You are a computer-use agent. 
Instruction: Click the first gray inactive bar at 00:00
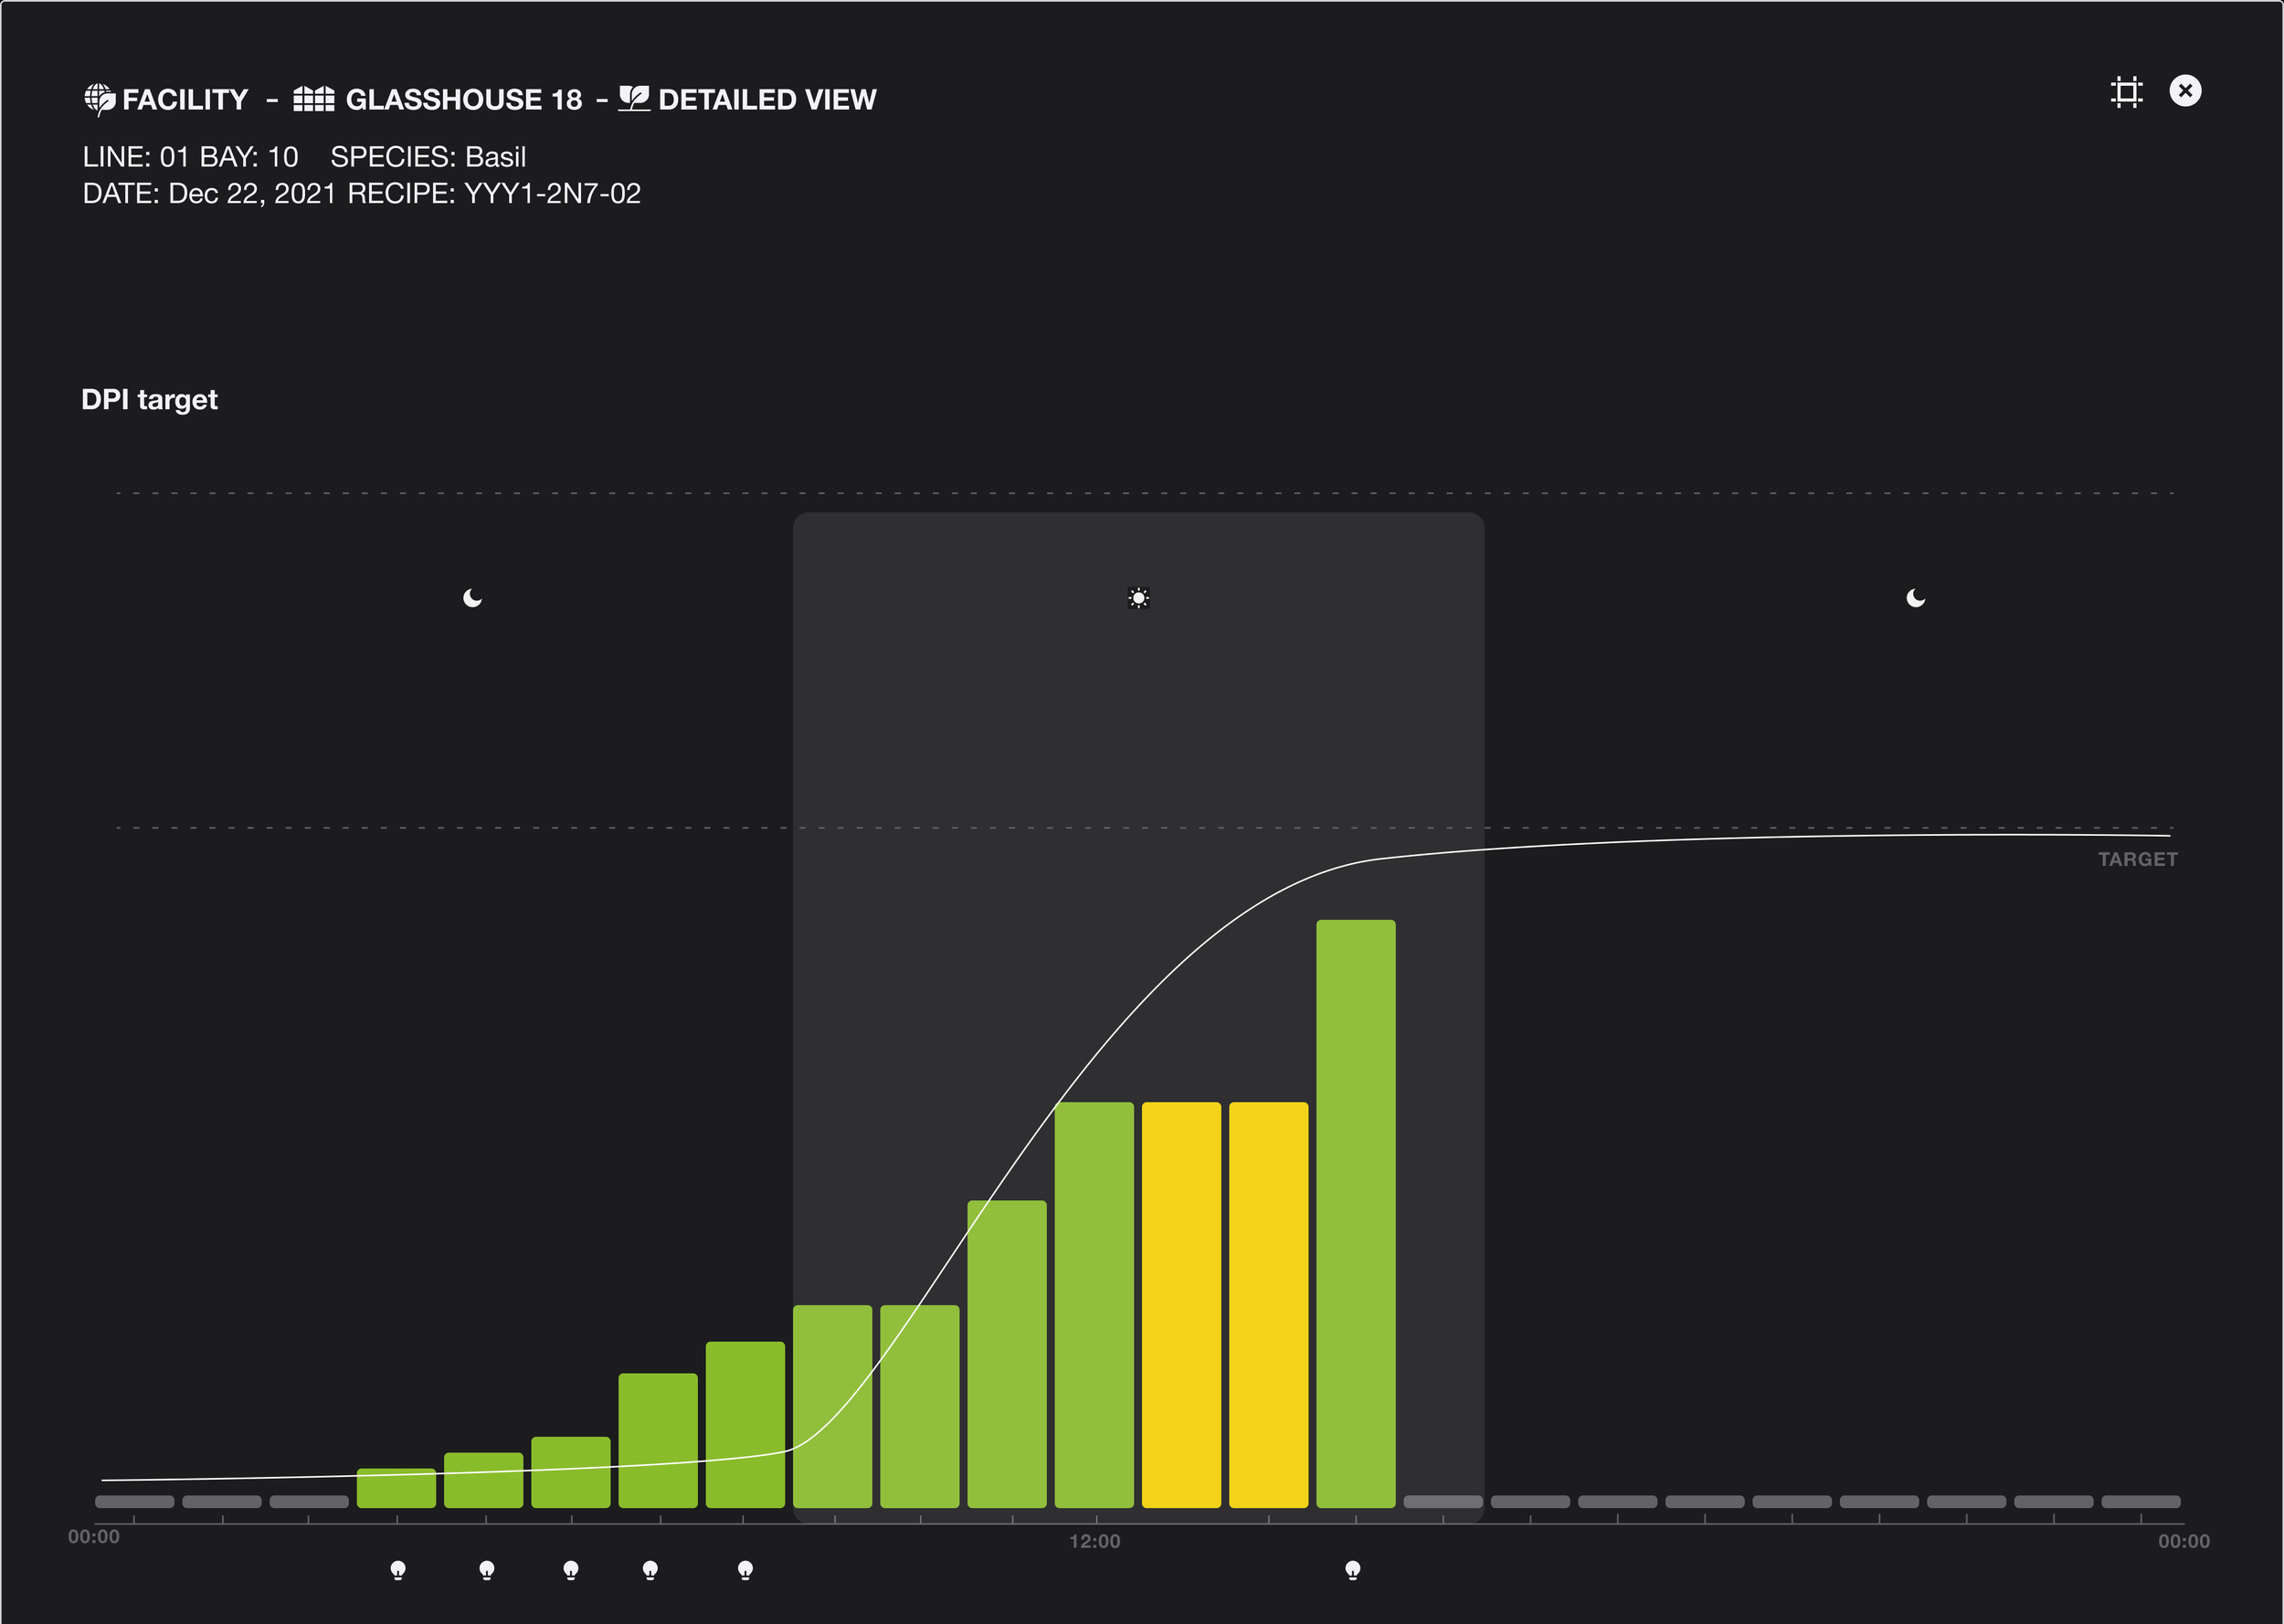[134, 1501]
